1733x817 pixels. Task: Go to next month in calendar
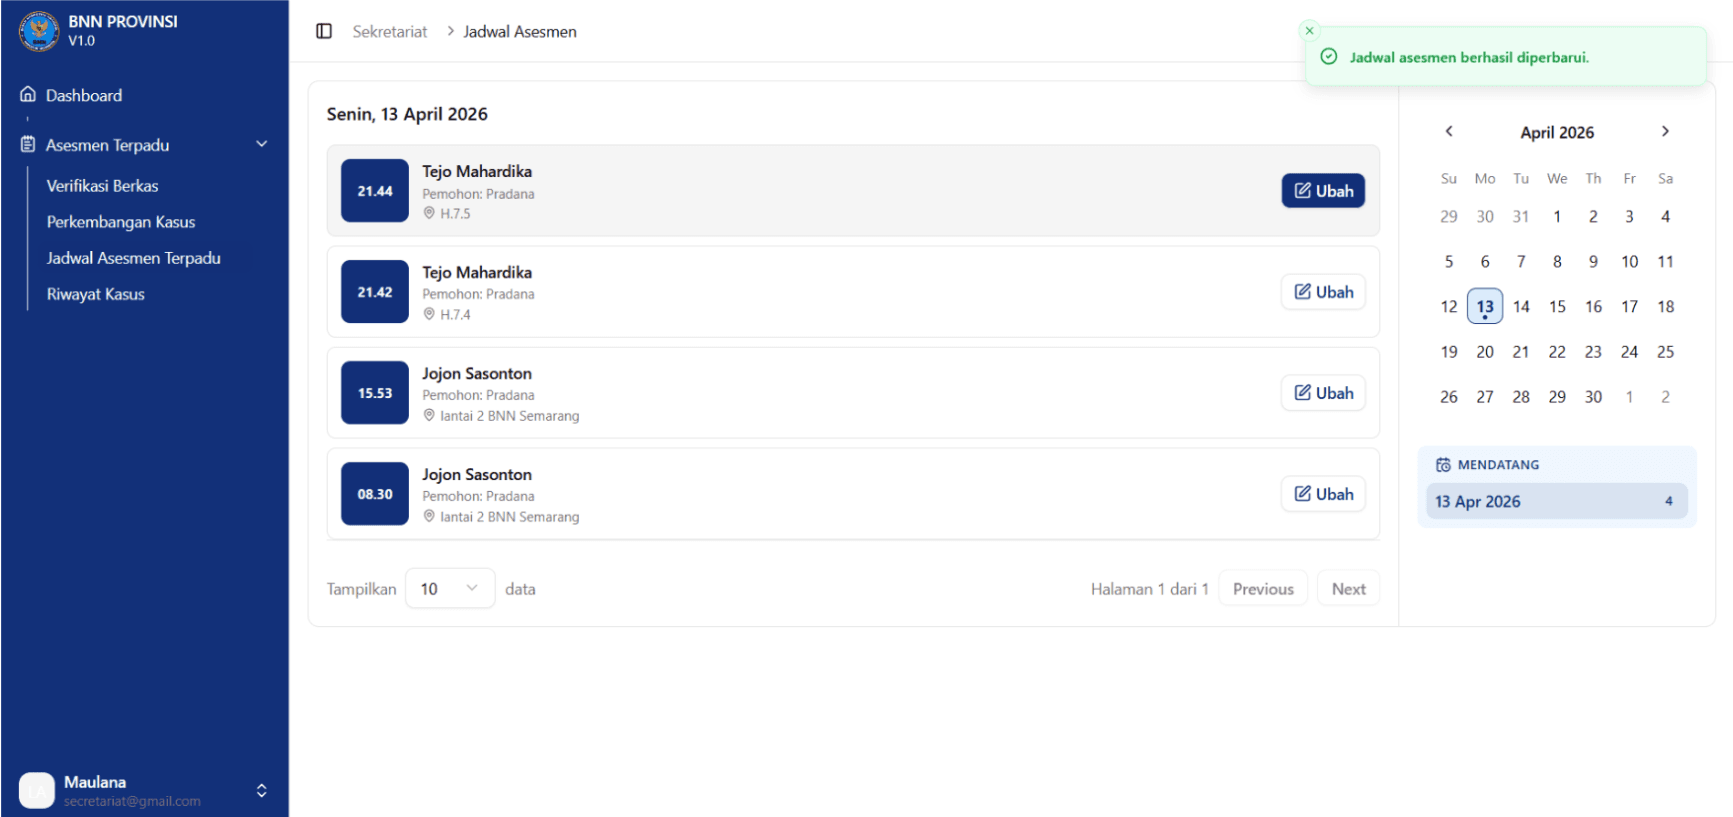[x=1665, y=131]
